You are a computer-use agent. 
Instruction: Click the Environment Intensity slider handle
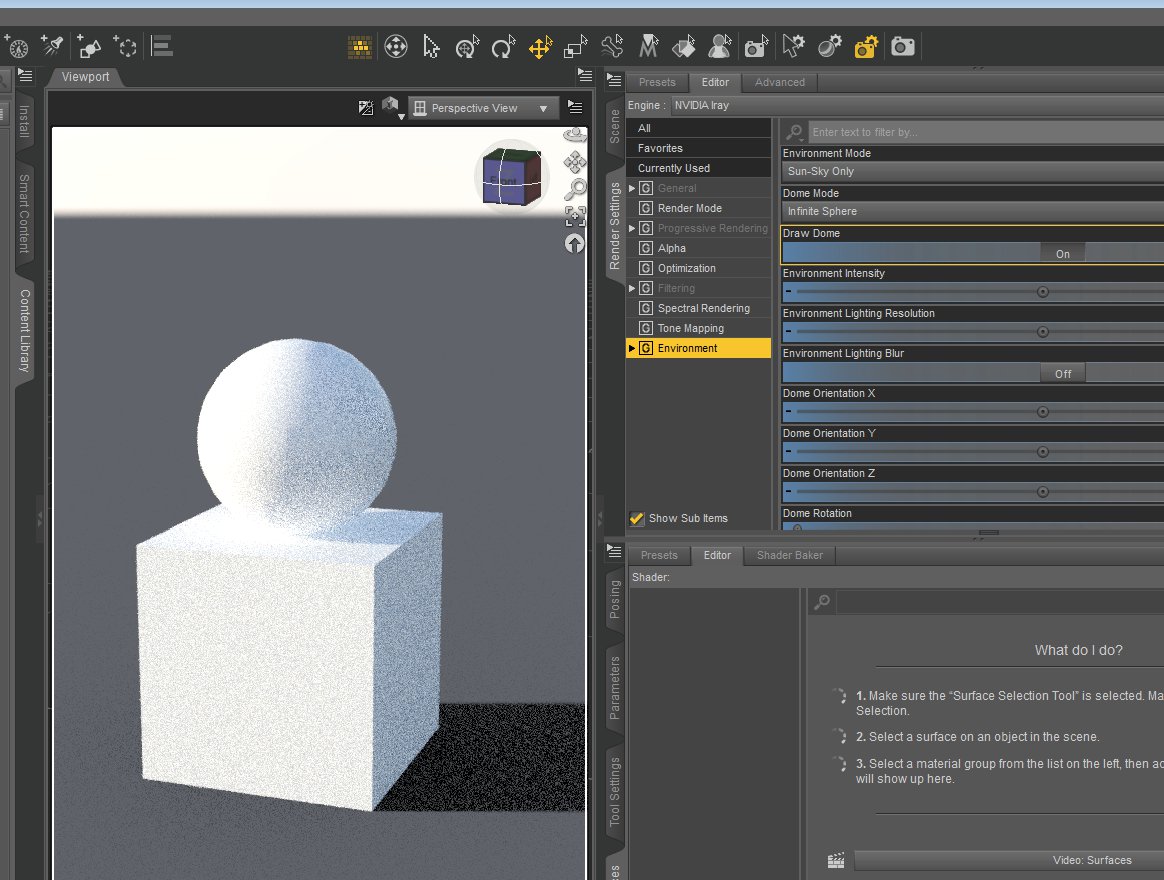[x=1042, y=292]
